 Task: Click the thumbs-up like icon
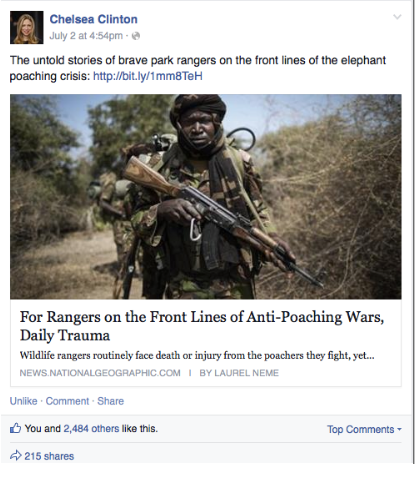point(15,428)
